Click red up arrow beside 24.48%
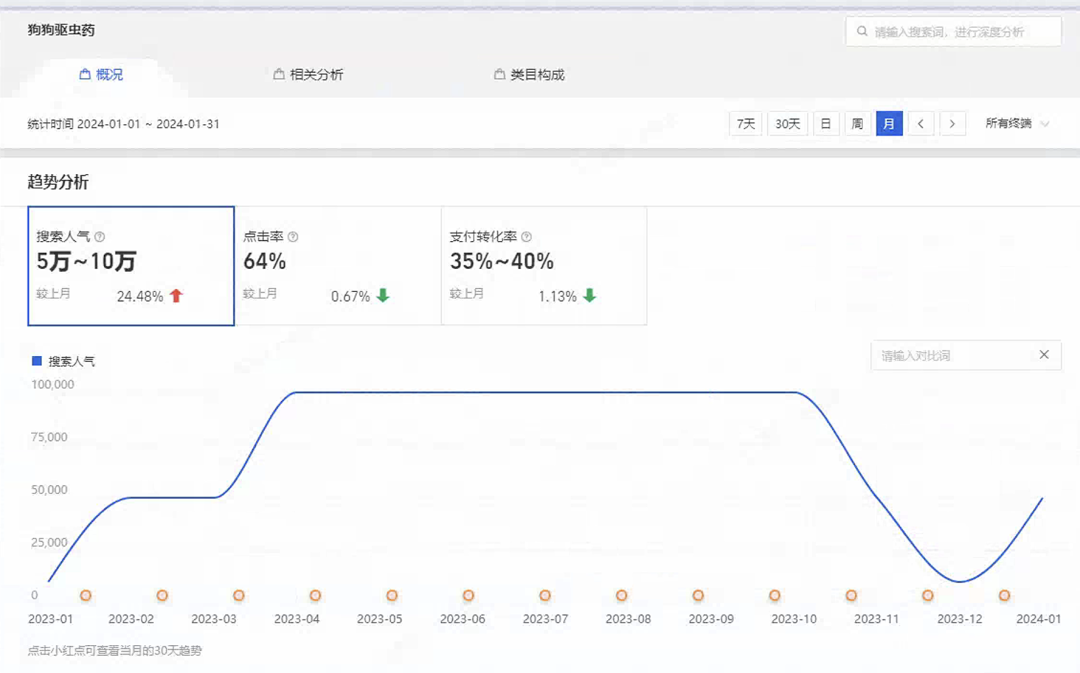 pyautogui.click(x=176, y=296)
